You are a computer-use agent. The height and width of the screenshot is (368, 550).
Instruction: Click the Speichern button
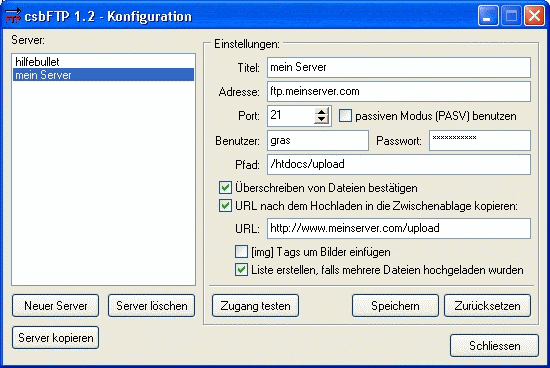point(395,306)
